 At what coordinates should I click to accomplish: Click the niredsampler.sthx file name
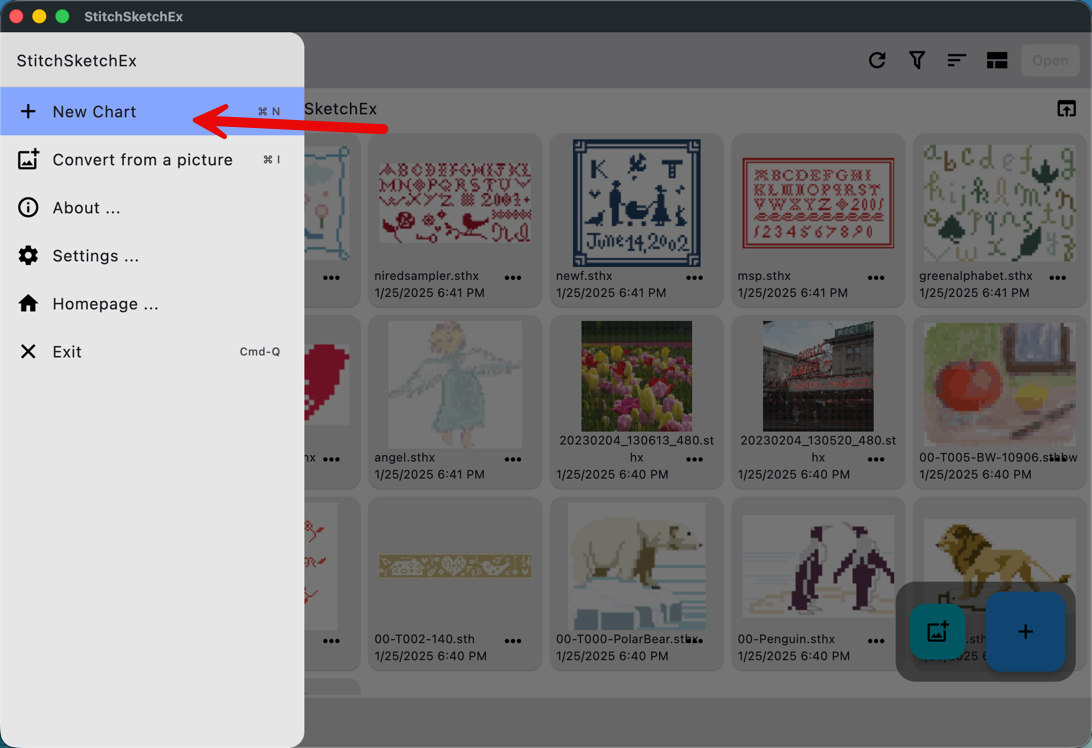(x=426, y=276)
